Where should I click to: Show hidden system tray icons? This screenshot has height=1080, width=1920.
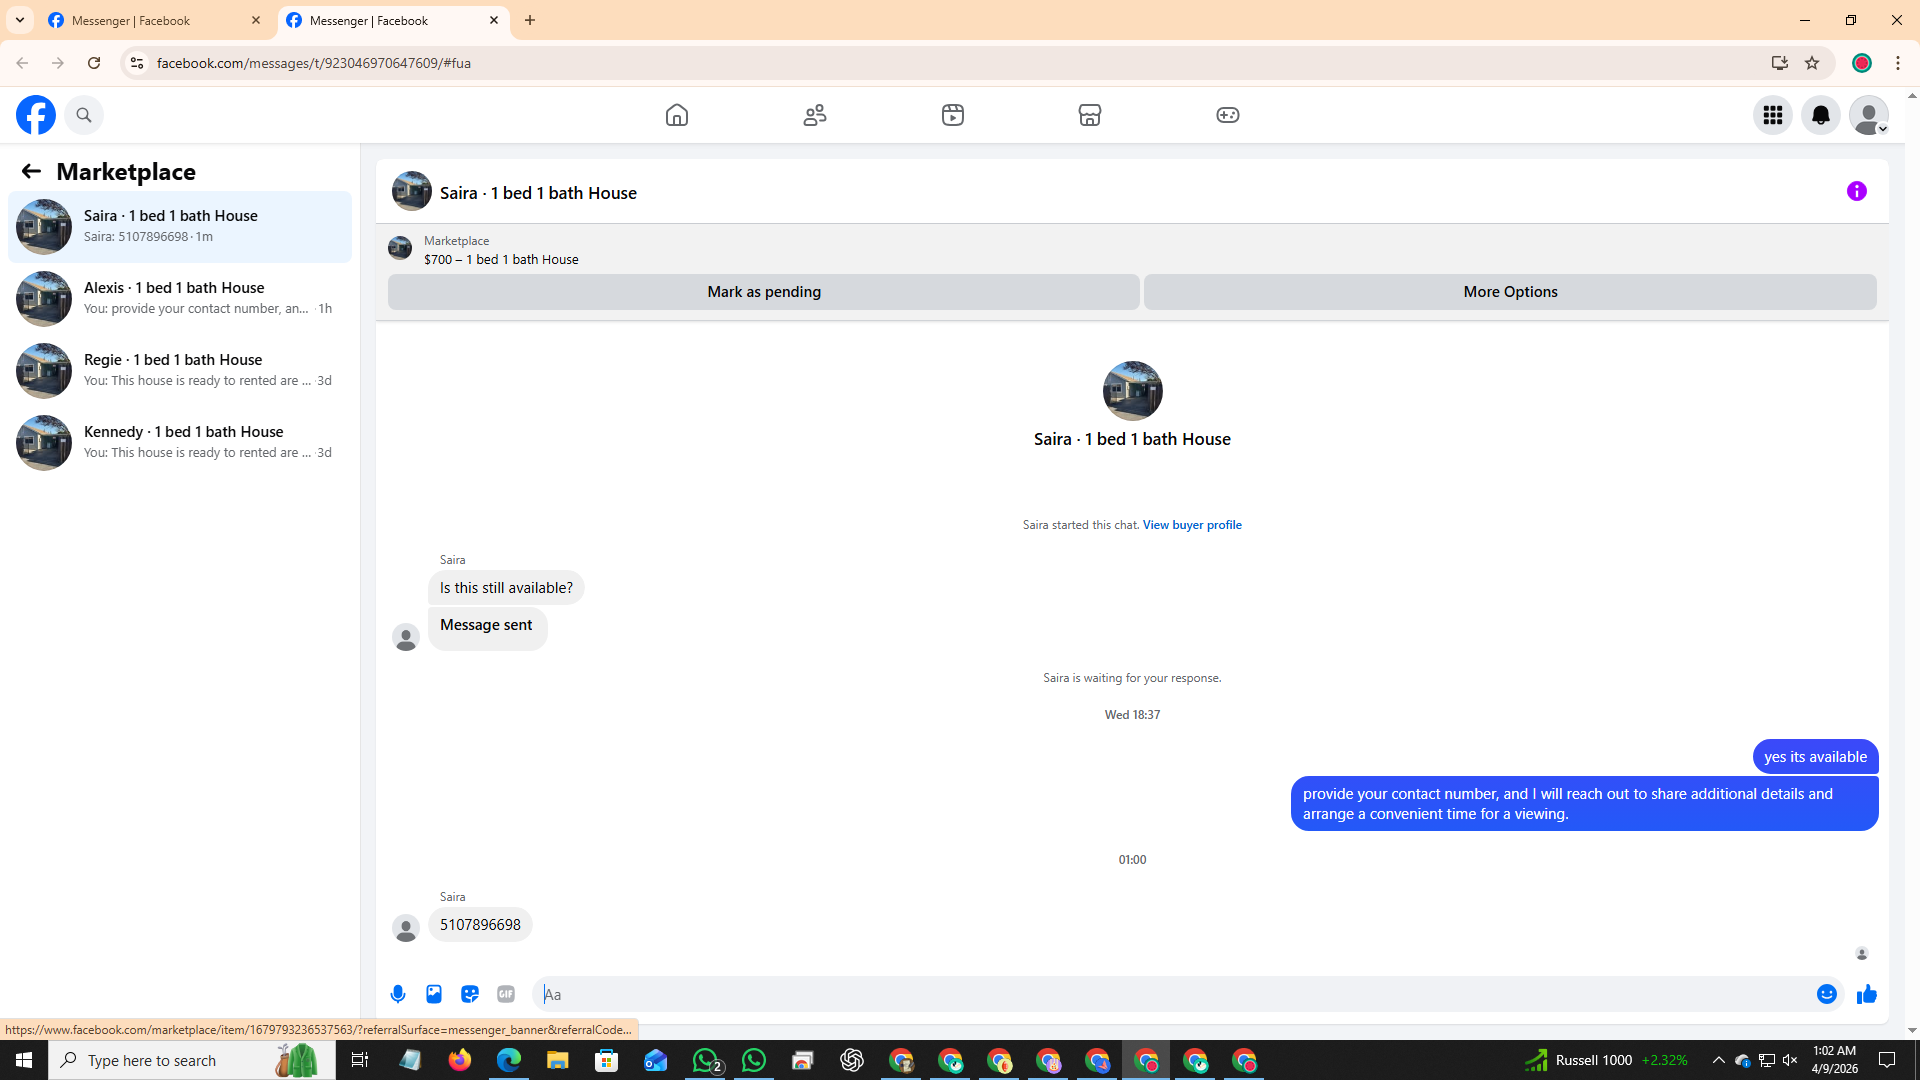coord(1718,1060)
